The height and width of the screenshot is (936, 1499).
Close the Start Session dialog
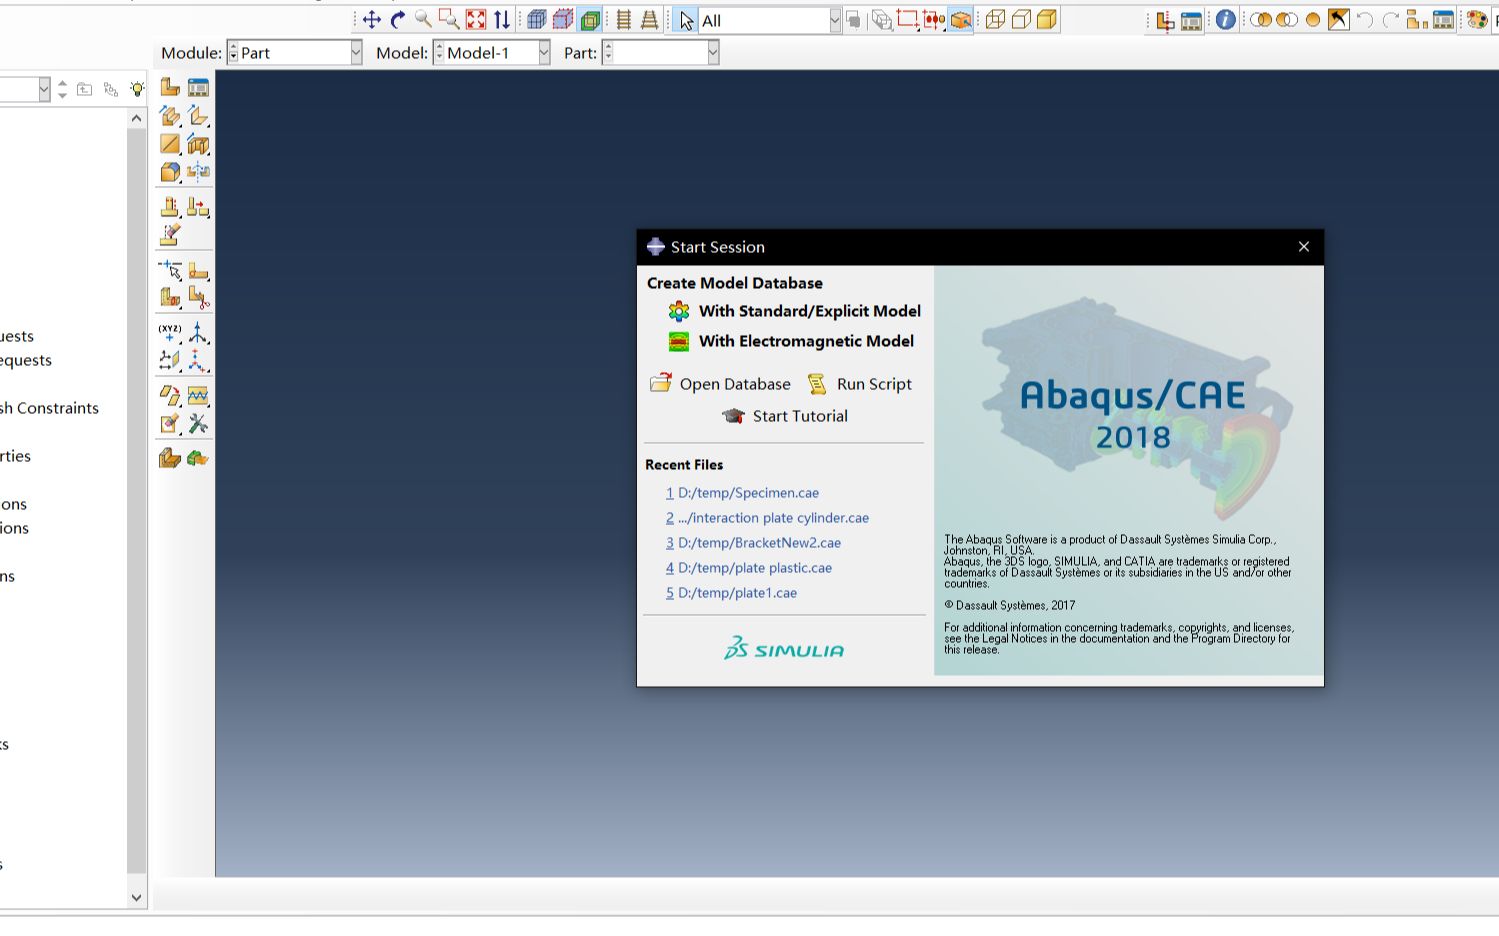coord(1304,247)
